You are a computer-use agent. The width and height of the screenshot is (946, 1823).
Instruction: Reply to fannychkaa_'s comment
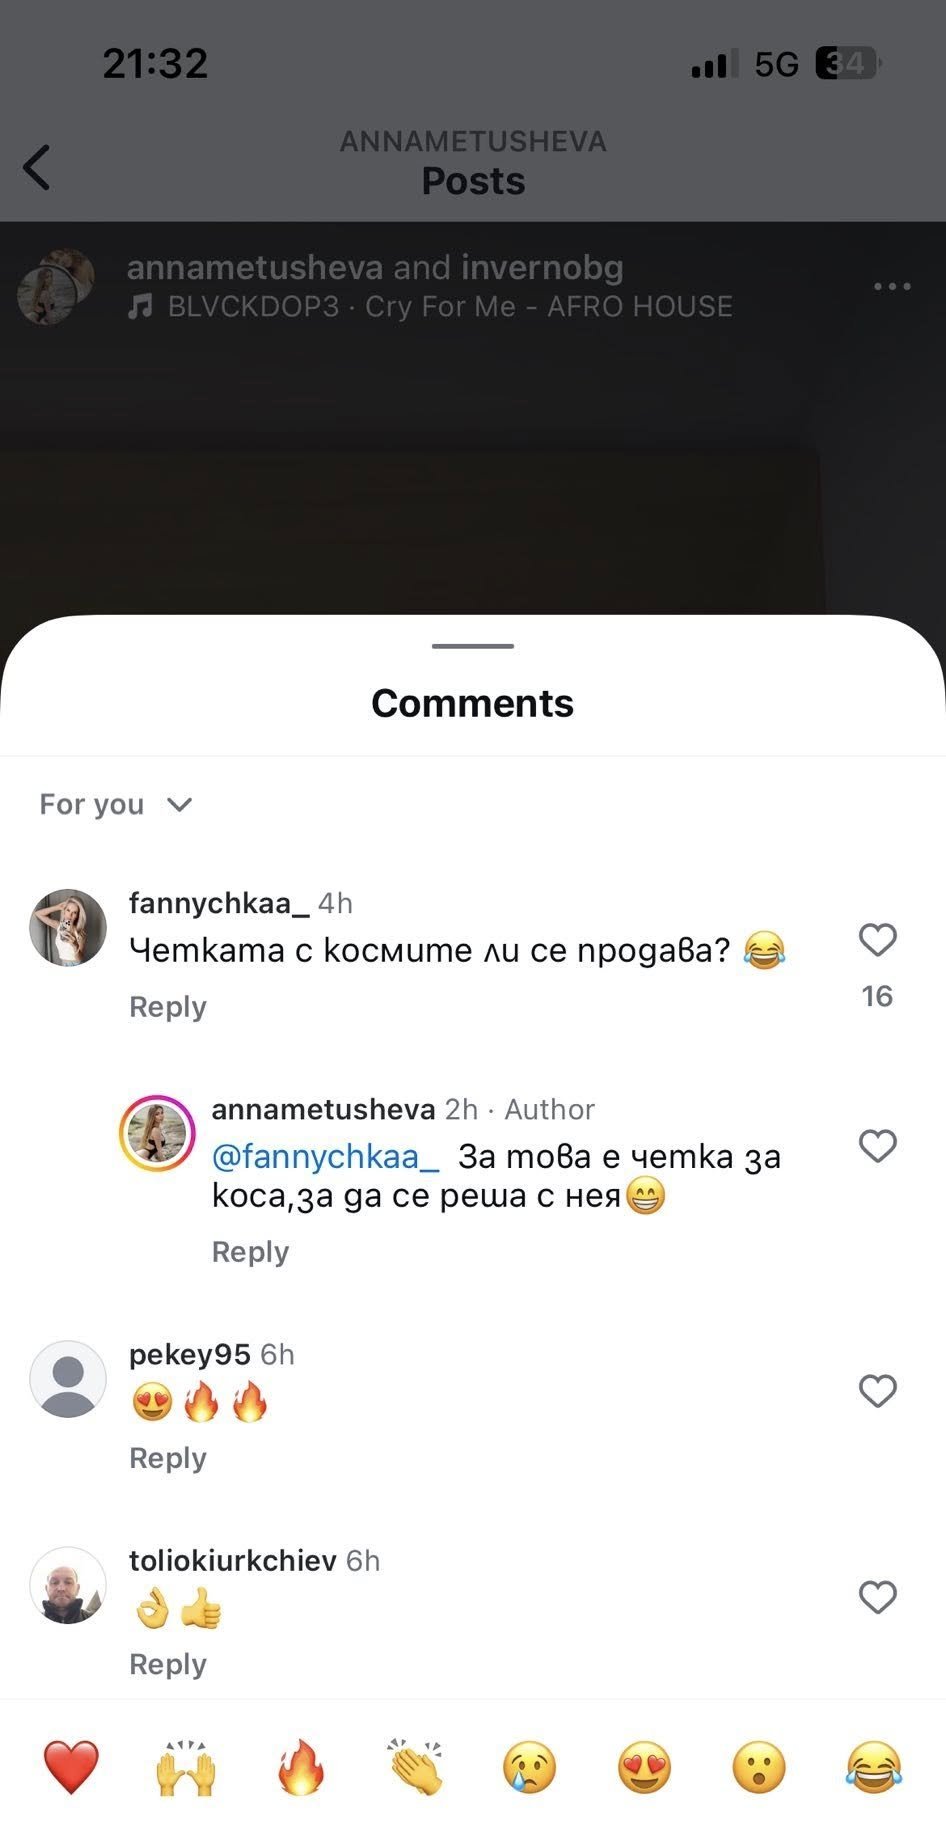168,1007
